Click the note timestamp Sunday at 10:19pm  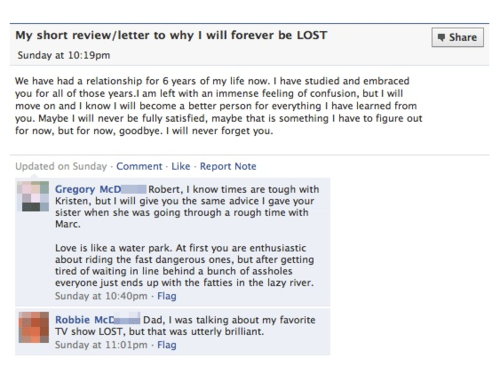pyautogui.click(x=64, y=55)
